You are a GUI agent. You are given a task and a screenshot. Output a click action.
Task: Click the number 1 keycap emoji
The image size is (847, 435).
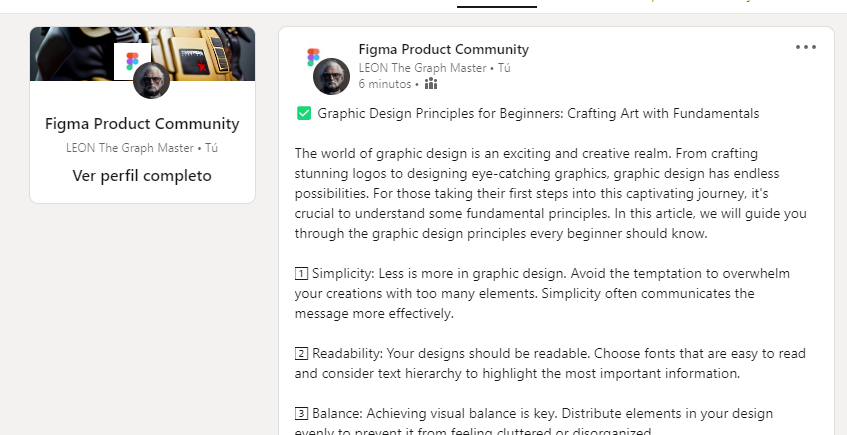point(301,274)
